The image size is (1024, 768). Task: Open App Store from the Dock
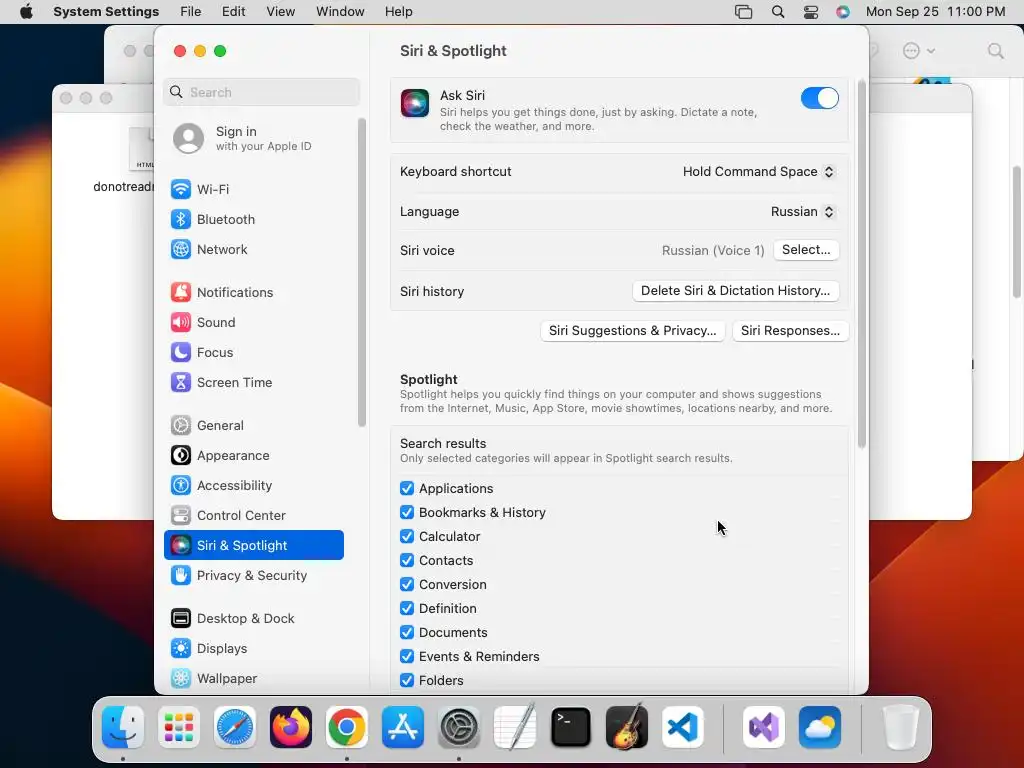click(403, 727)
